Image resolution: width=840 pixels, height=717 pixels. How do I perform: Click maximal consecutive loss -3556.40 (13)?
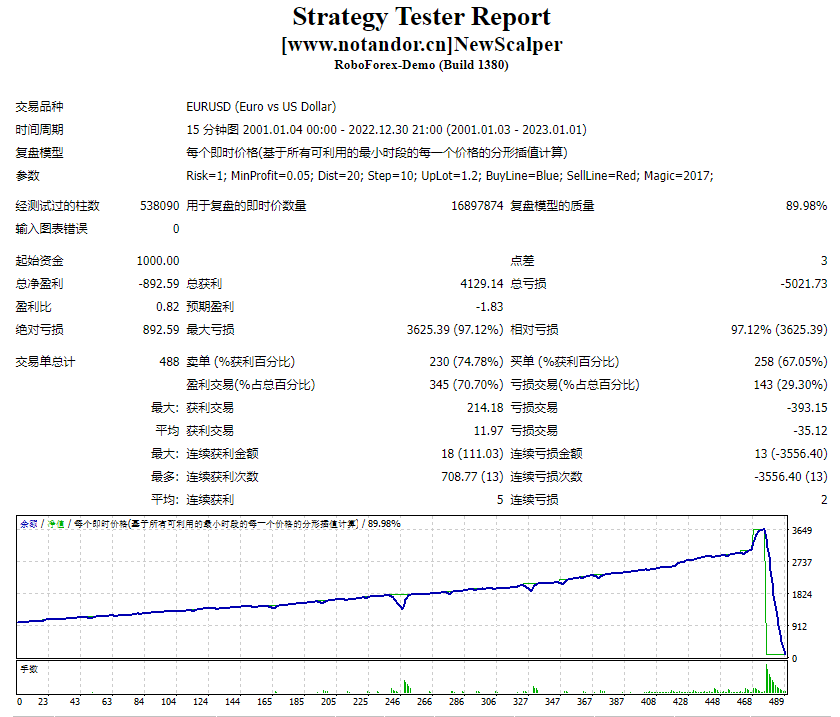click(x=791, y=477)
